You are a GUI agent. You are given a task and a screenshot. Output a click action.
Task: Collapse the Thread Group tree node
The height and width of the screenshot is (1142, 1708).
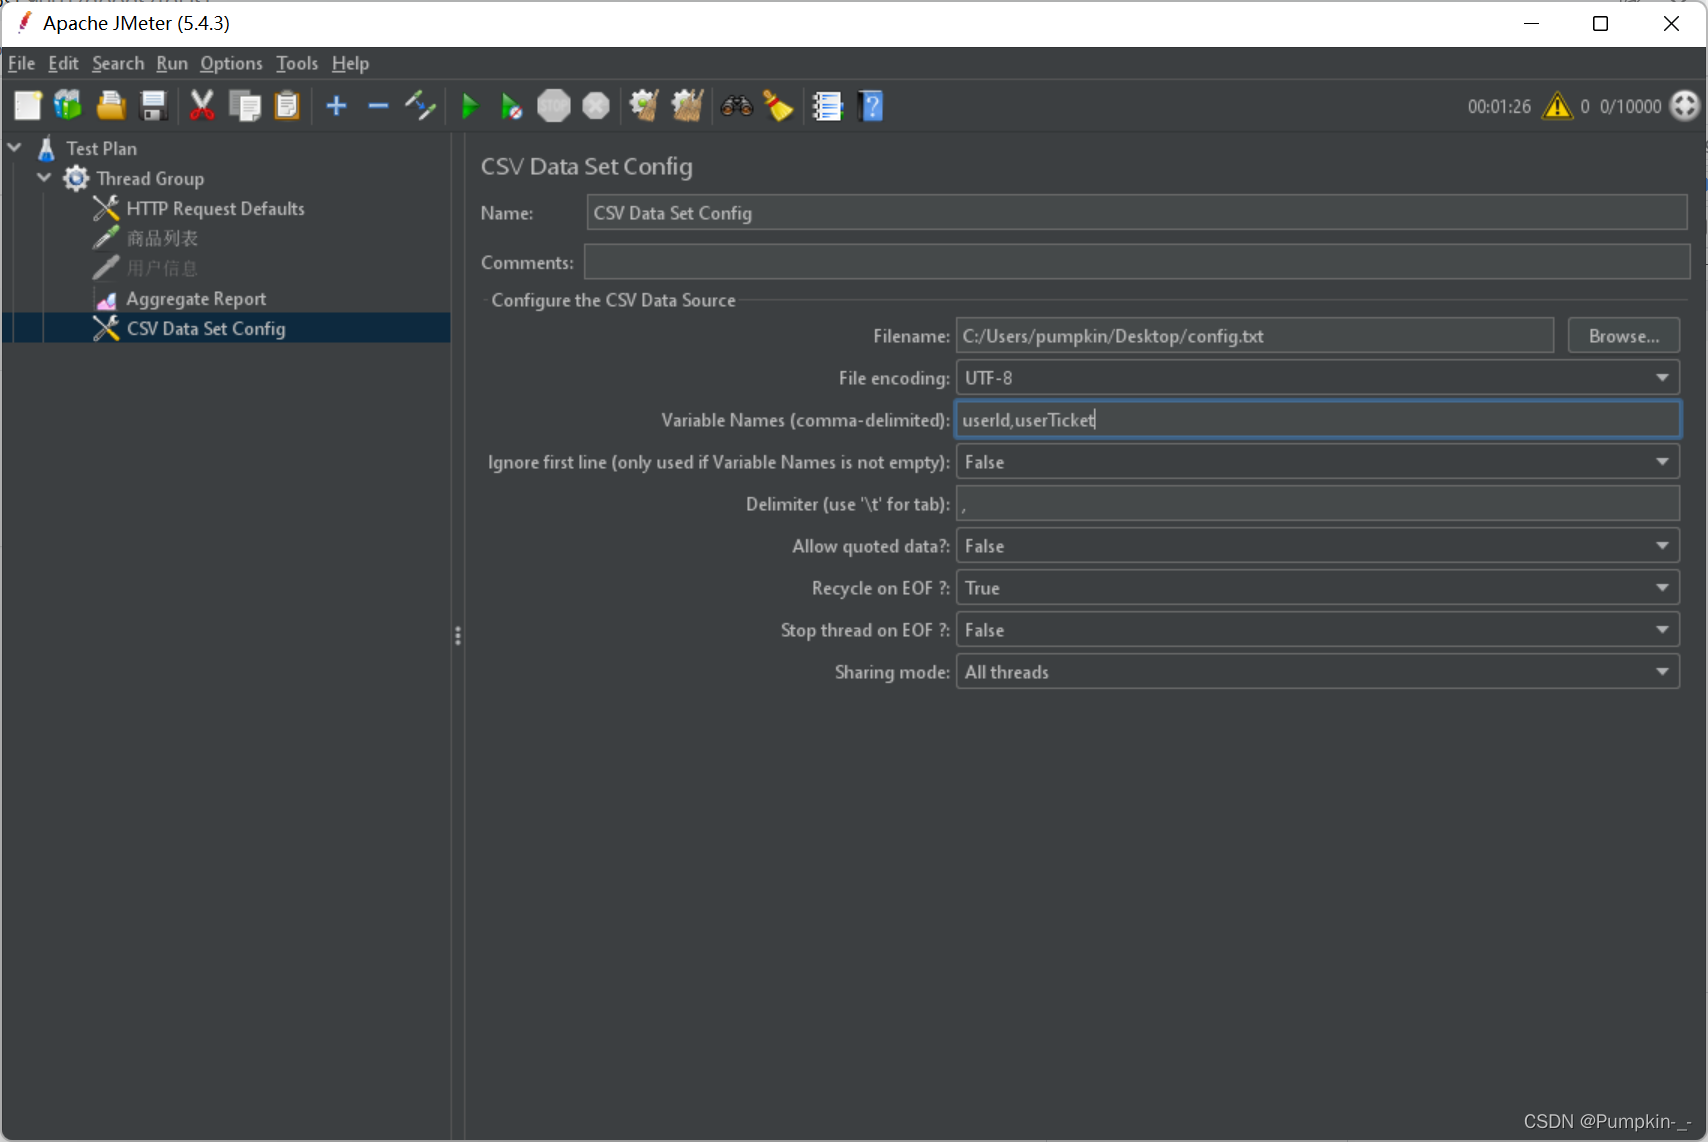[x=44, y=178]
